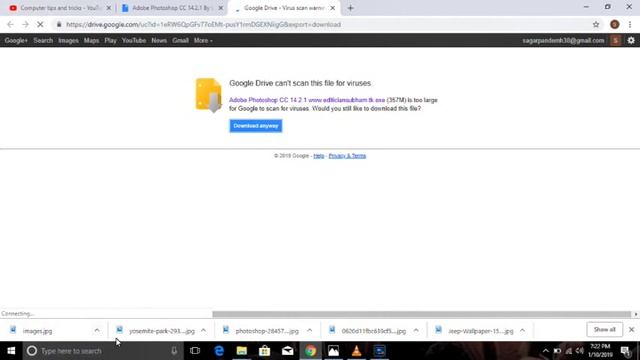Go back to the previous page
This screenshot has height=360, width=640.
(x=10, y=24)
